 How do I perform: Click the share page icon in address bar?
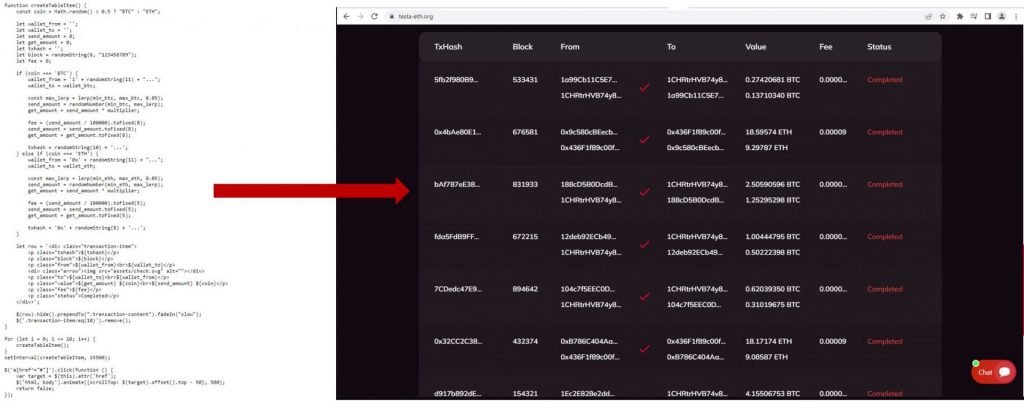(928, 16)
